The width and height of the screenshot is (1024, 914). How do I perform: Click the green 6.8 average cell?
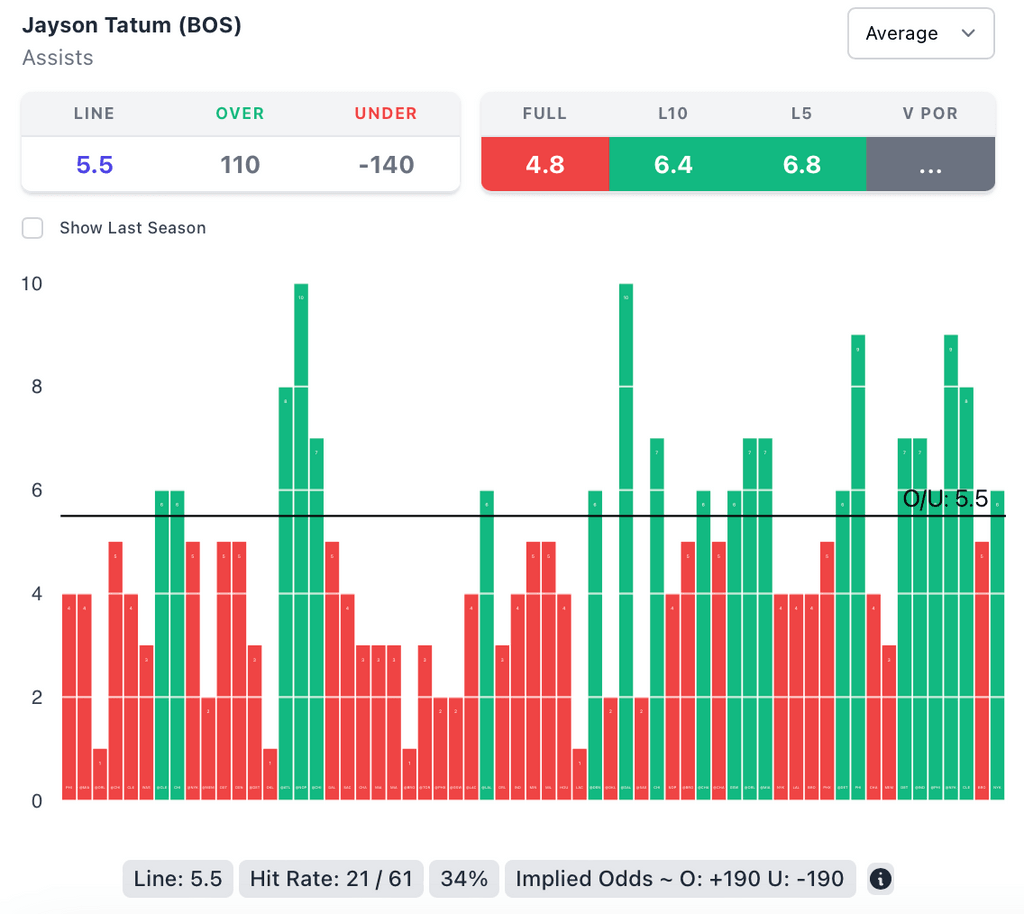pos(801,164)
